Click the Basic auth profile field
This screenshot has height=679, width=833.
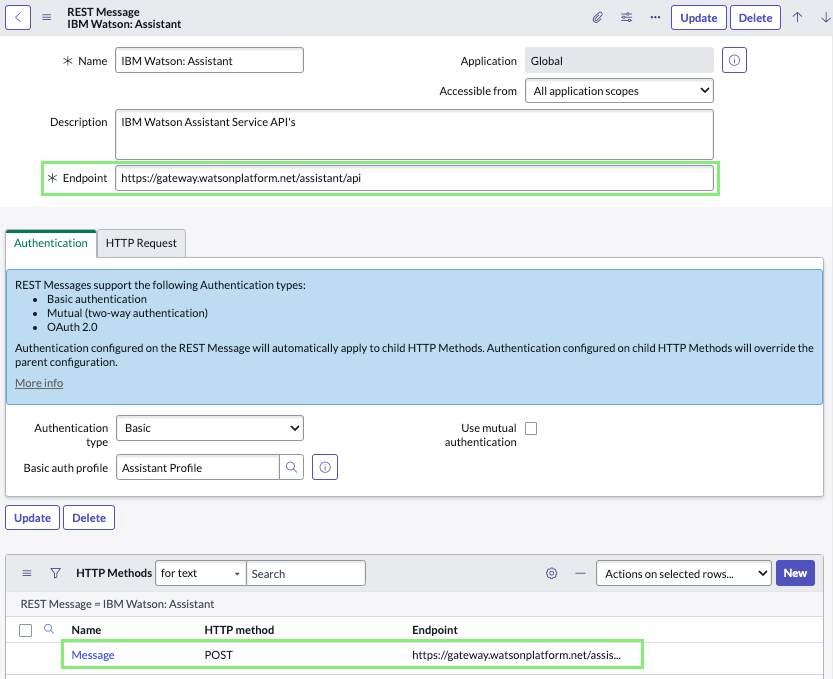pos(198,467)
